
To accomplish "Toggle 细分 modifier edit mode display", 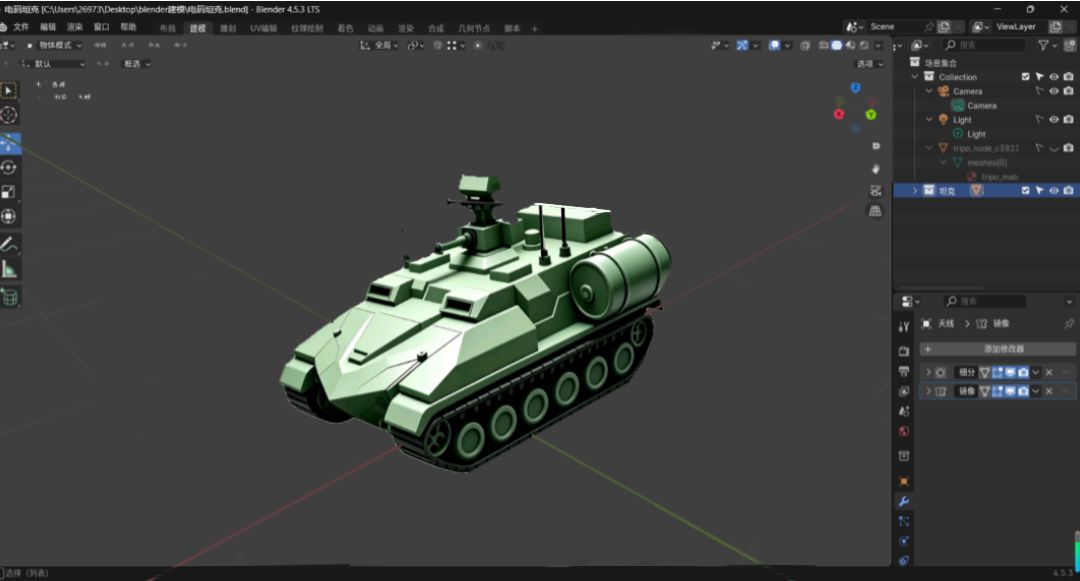I will coord(997,372).
